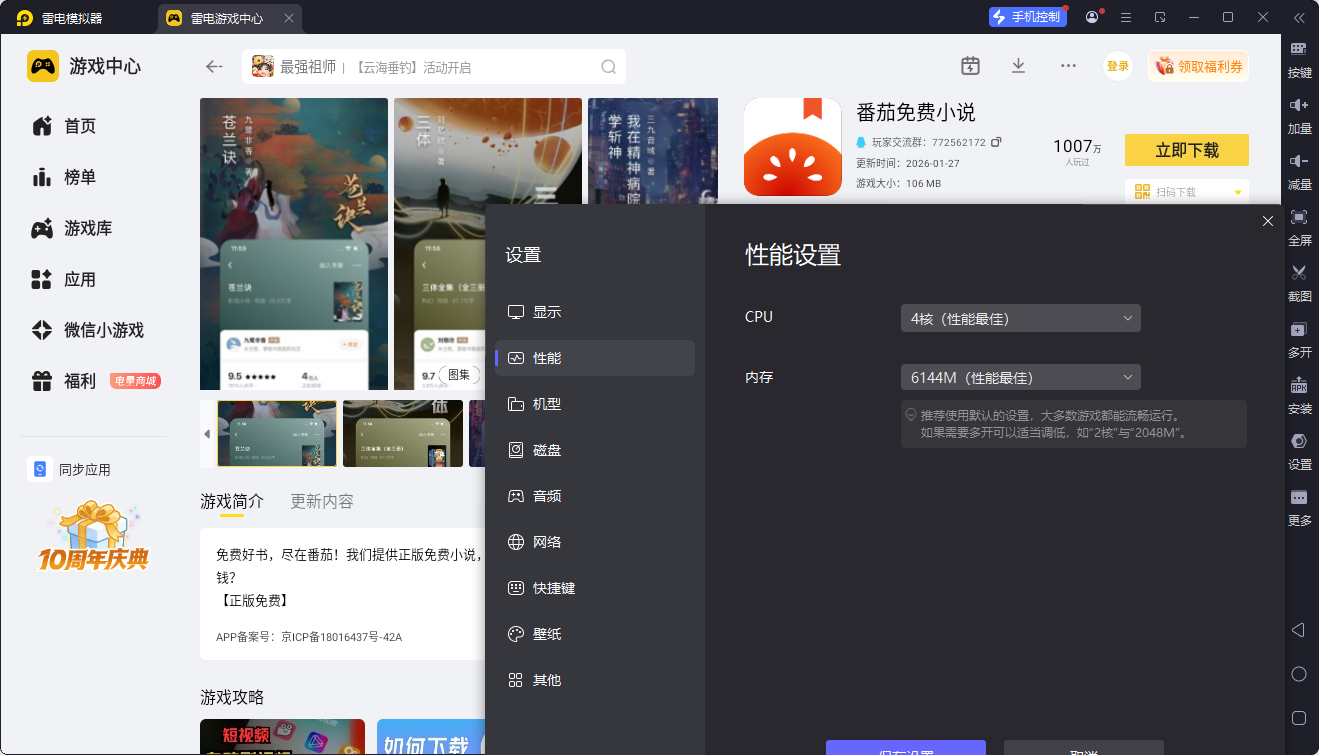Image resolution: width=1319 pixels, height=755 pixels.
Task: Click the 立即下载 download button
Action: [x=1186, y=150]
